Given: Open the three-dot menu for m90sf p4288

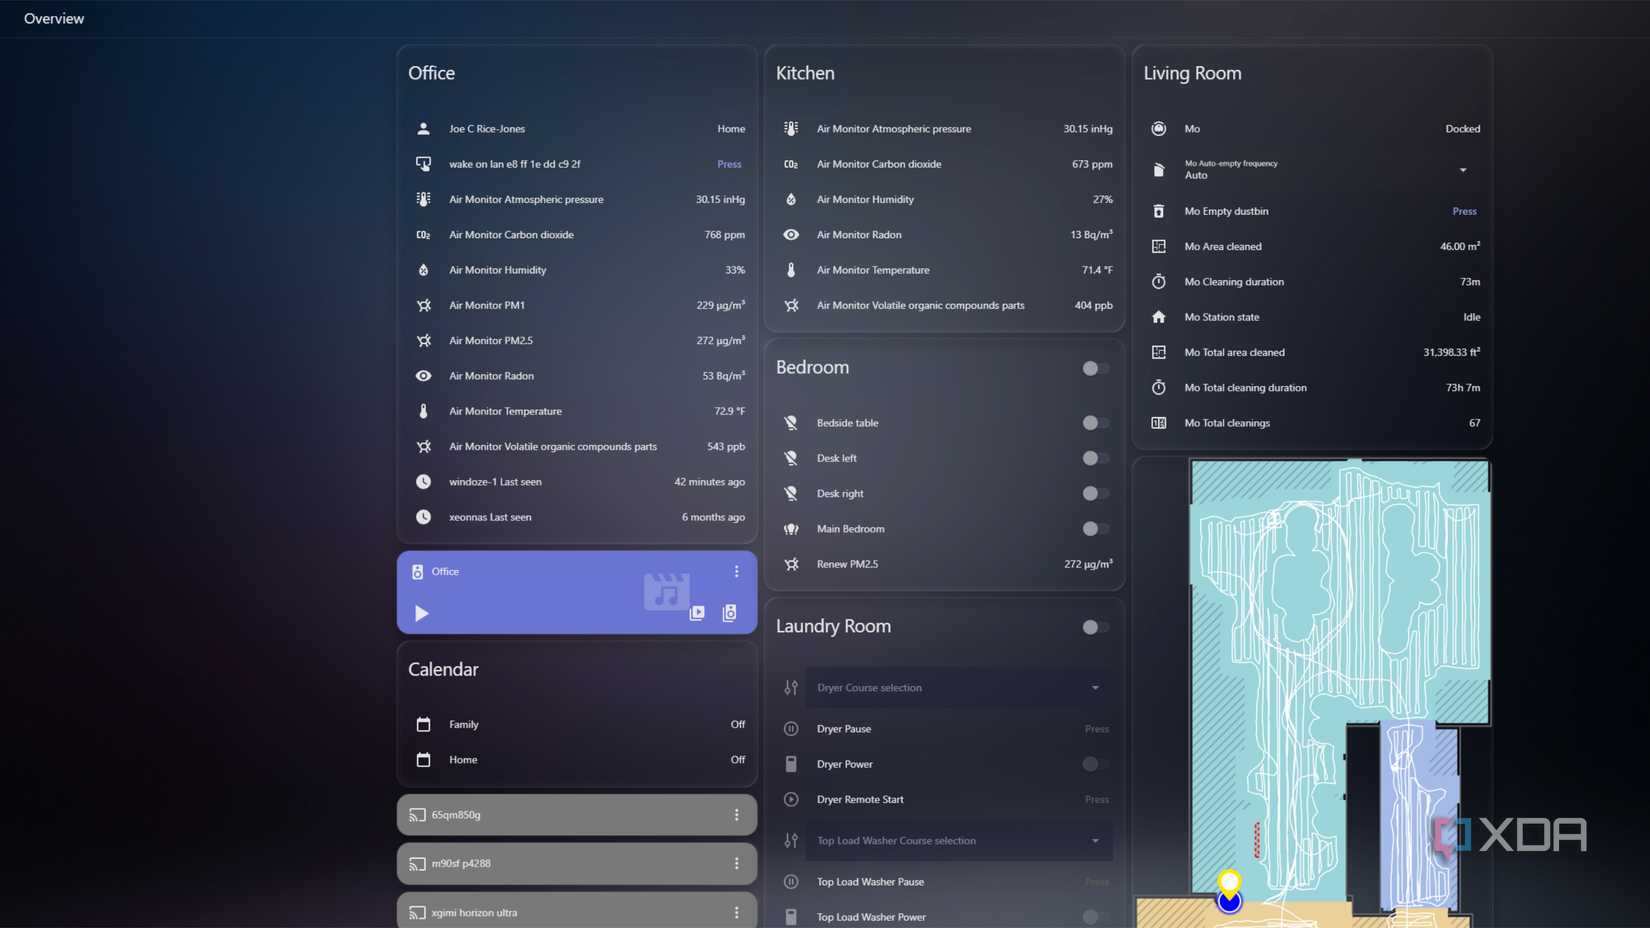Looking at the screenshot, I should click(737, 863).
